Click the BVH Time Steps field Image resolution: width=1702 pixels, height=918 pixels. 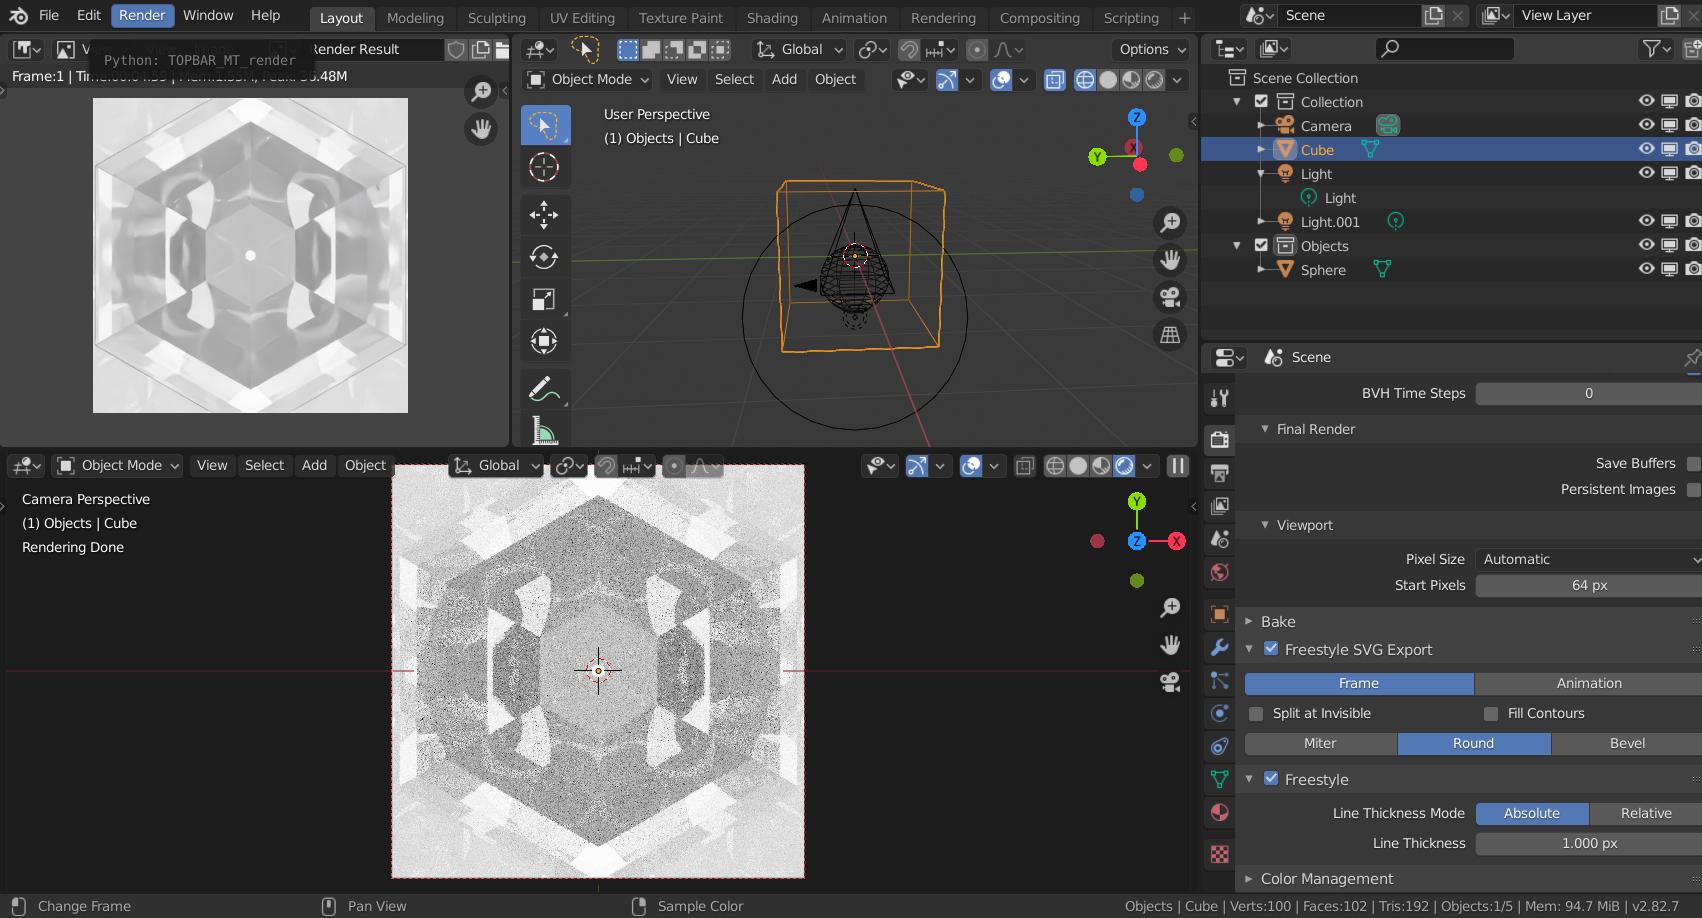pos(1589,393)
